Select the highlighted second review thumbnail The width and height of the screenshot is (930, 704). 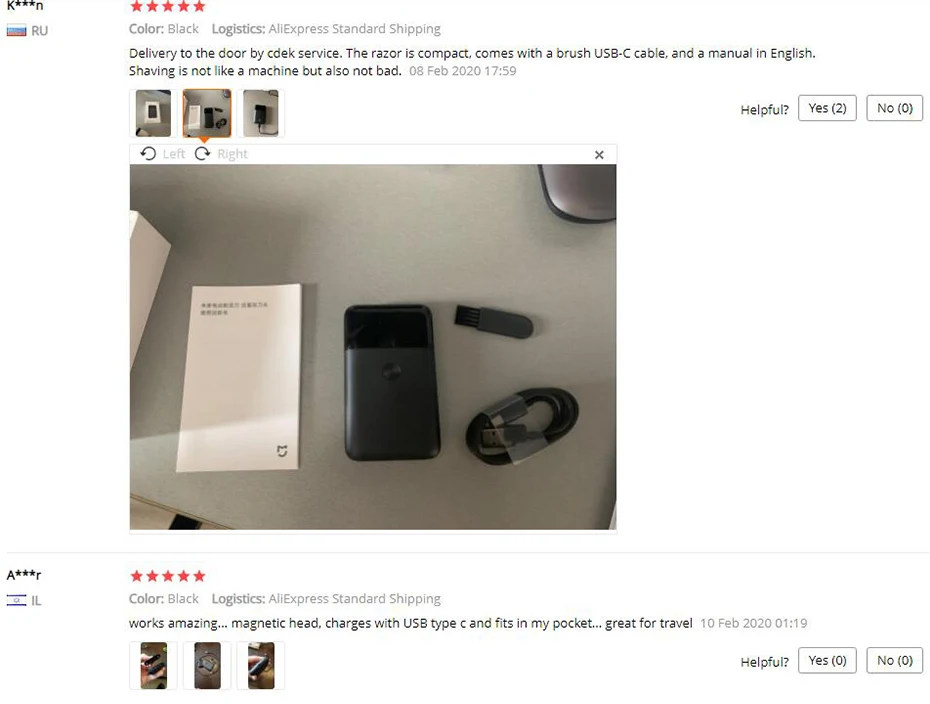tap(207, 113)
